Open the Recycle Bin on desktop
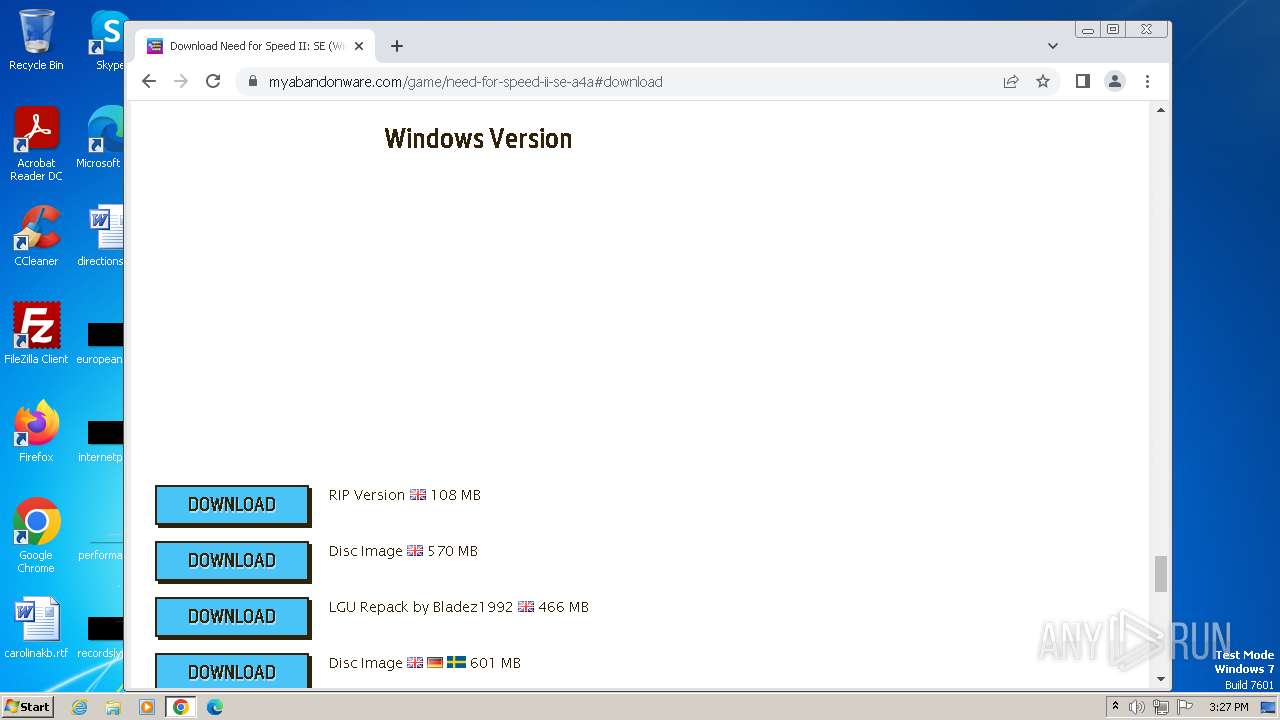1280x720 pixels. tap(36, 40)
